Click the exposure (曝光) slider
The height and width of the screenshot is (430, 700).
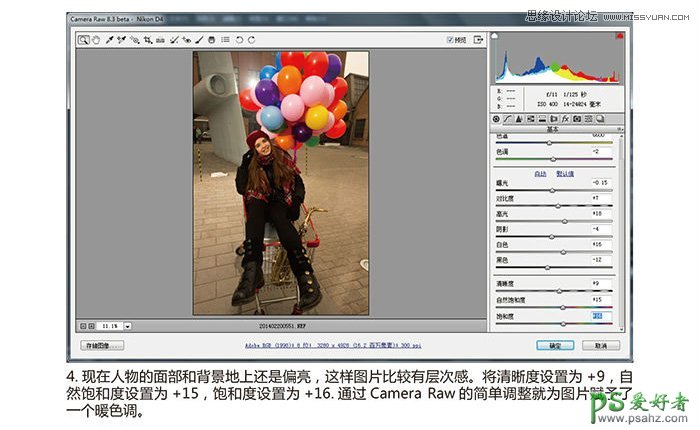[553, 192]
